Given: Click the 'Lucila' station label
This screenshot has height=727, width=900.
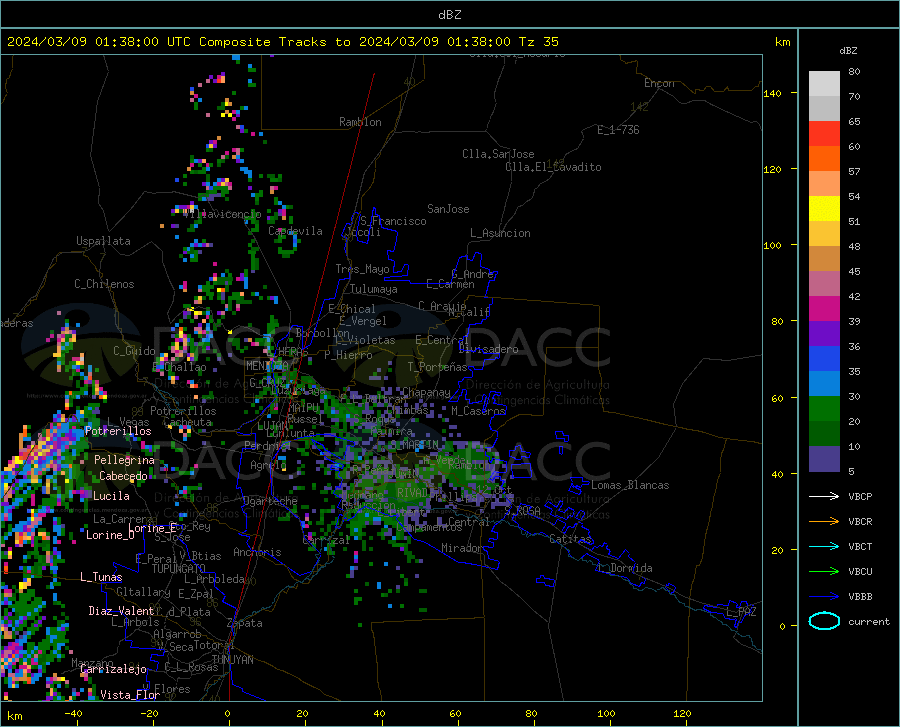Looking at the screenshot, I should click(x=111, y=496).
